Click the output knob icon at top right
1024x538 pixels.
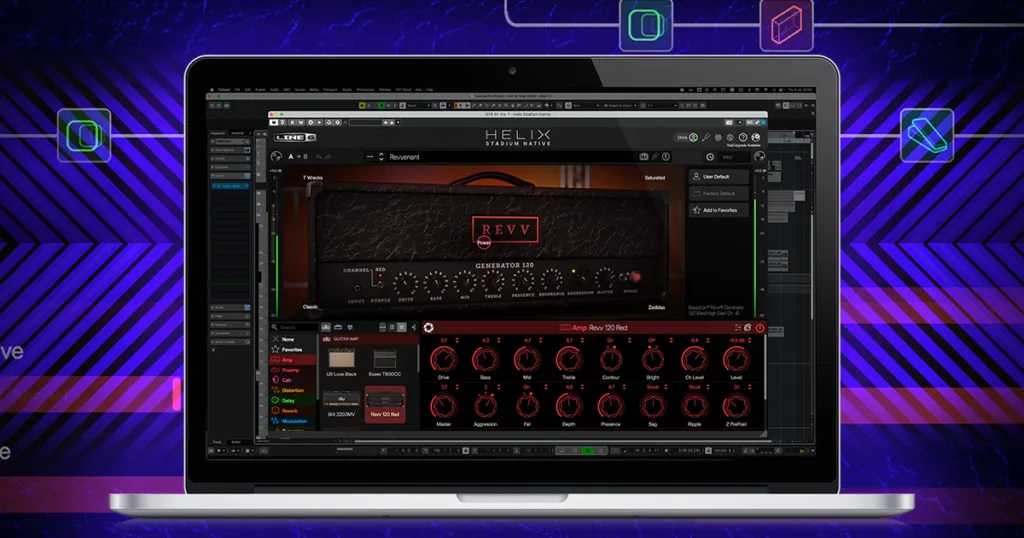pos(760,157)
